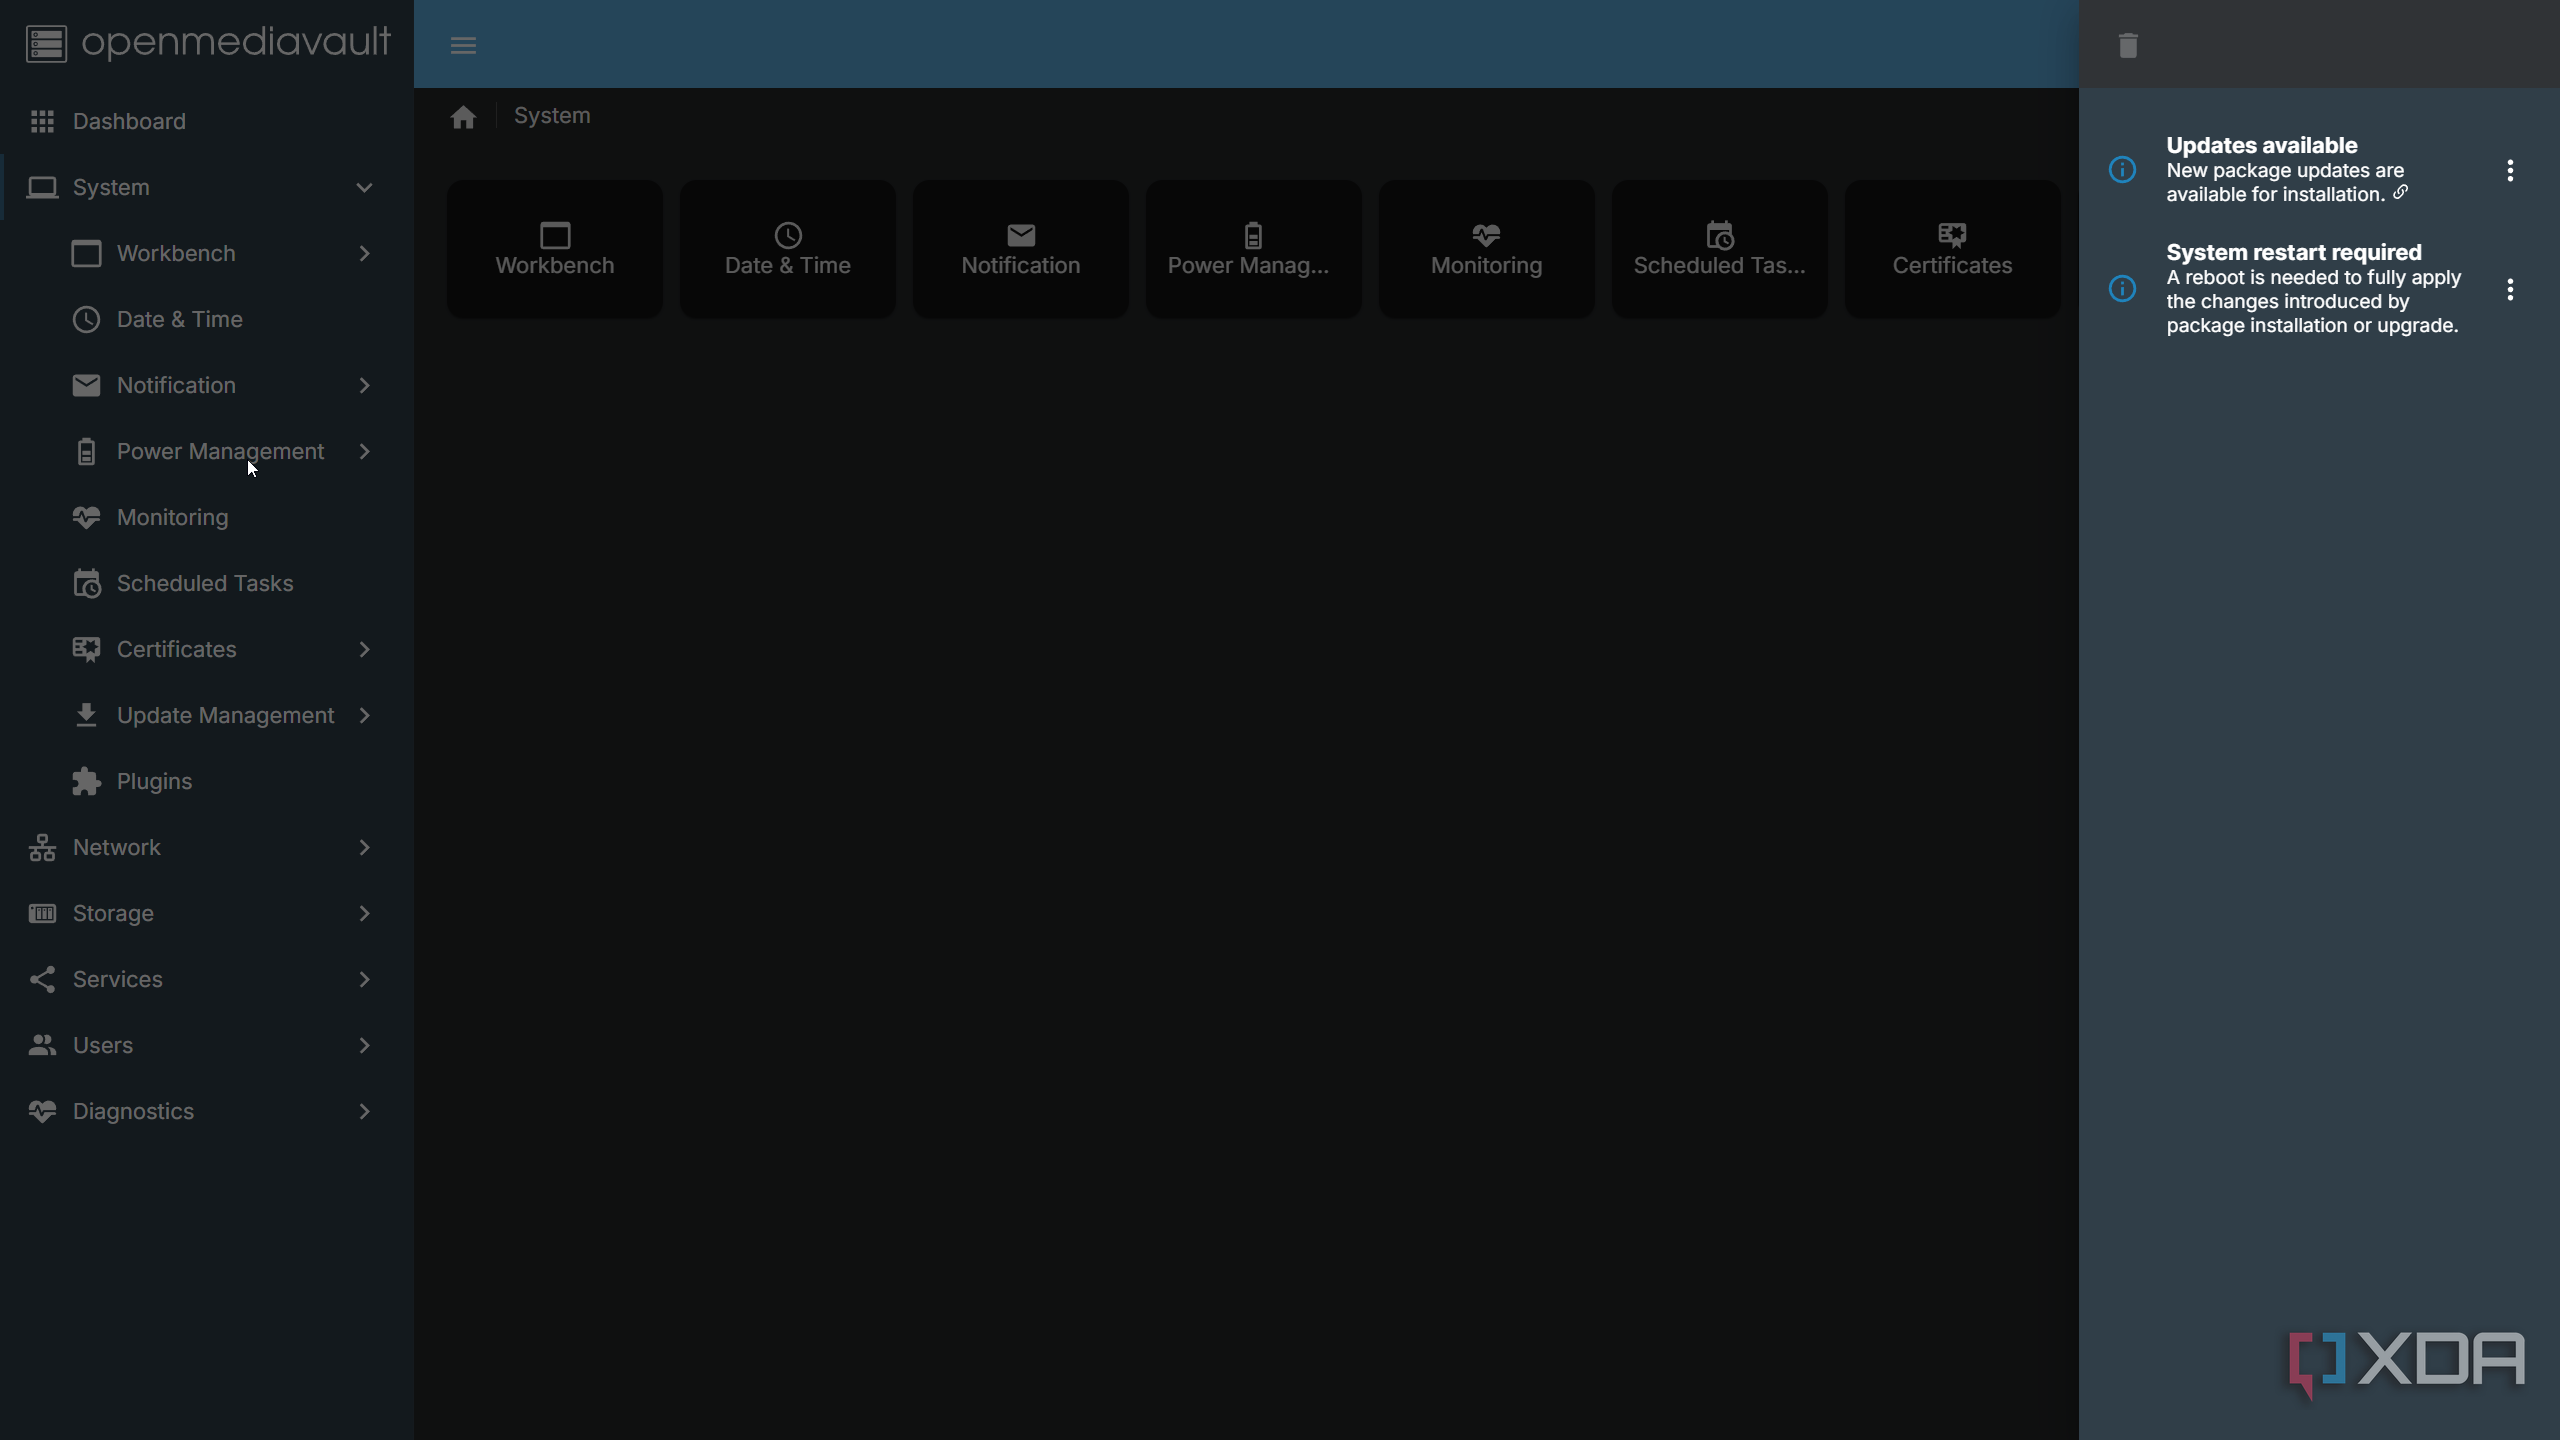Screen dimensions: 2560x1440
Task: Click the Services share icon
Action: coord(42,979)
